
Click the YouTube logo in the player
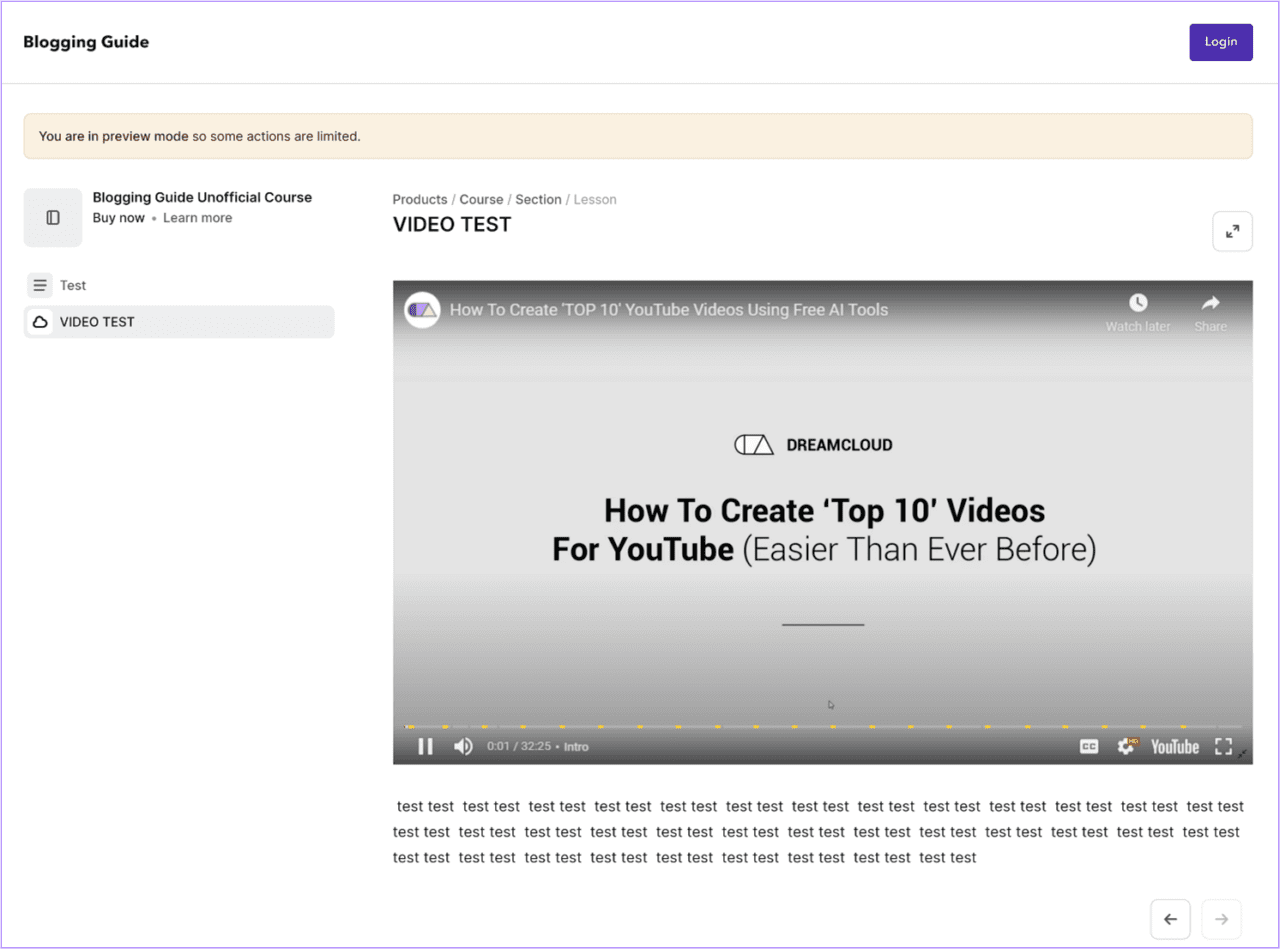click(x=1174, y=746)
